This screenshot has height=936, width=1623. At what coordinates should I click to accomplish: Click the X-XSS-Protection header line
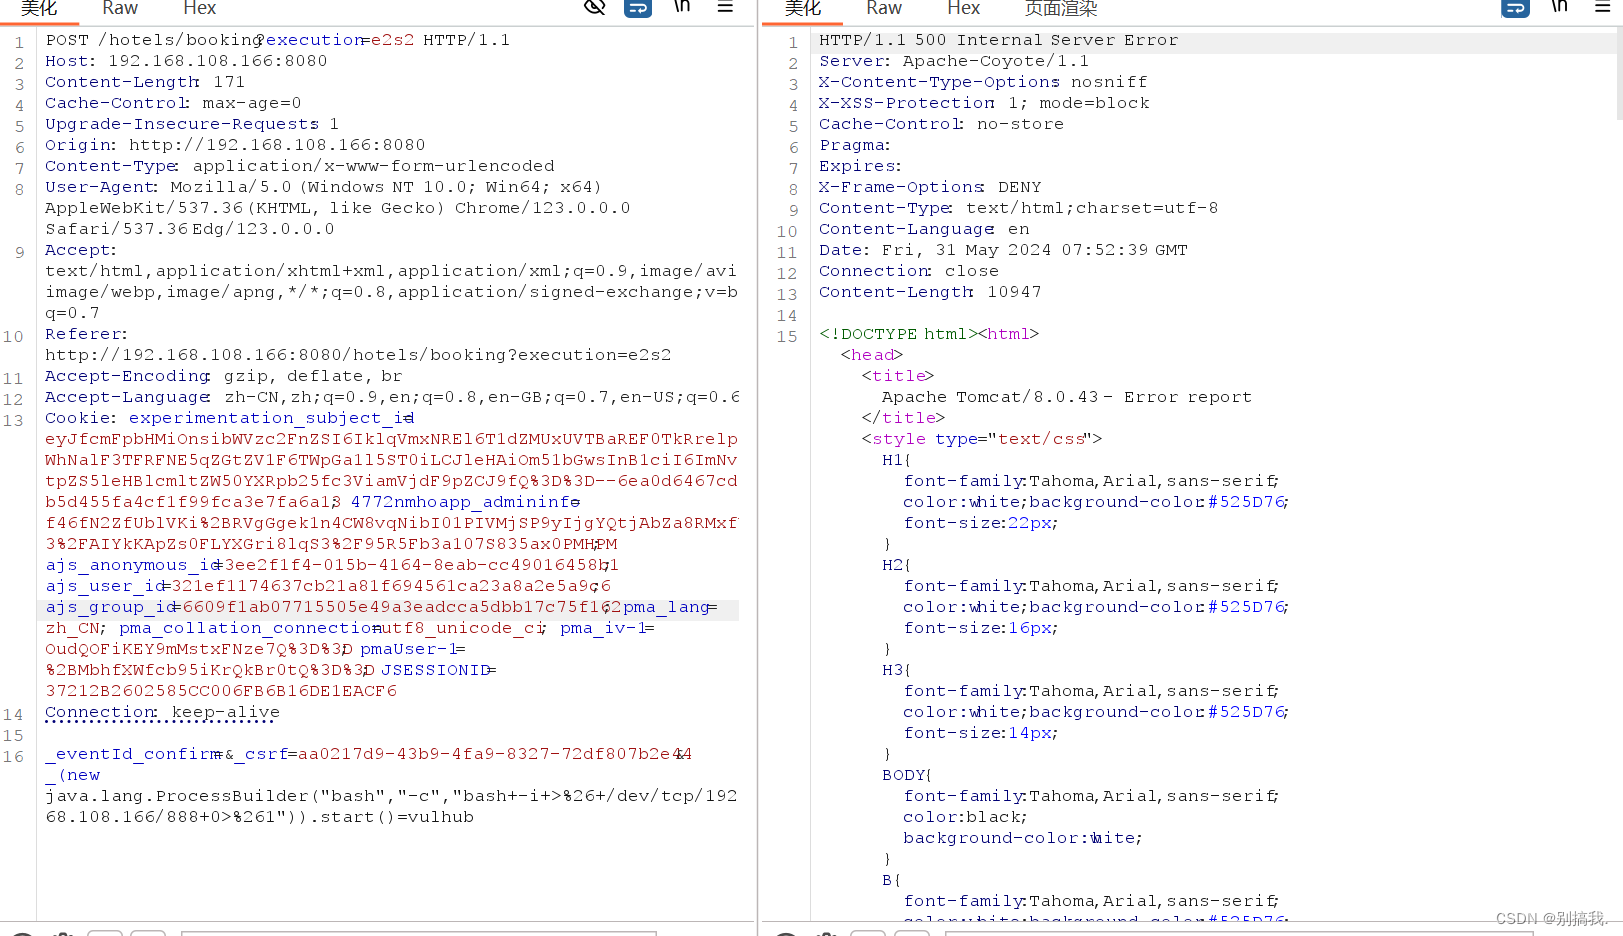pos(984,103)
